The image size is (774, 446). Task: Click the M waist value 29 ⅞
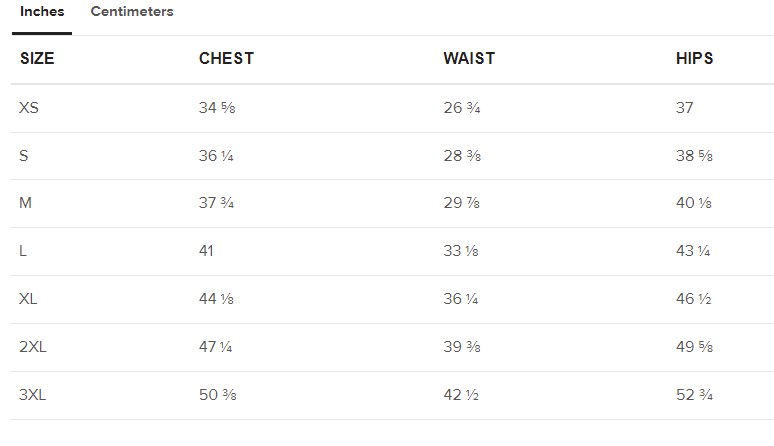(x=461, y=203)
